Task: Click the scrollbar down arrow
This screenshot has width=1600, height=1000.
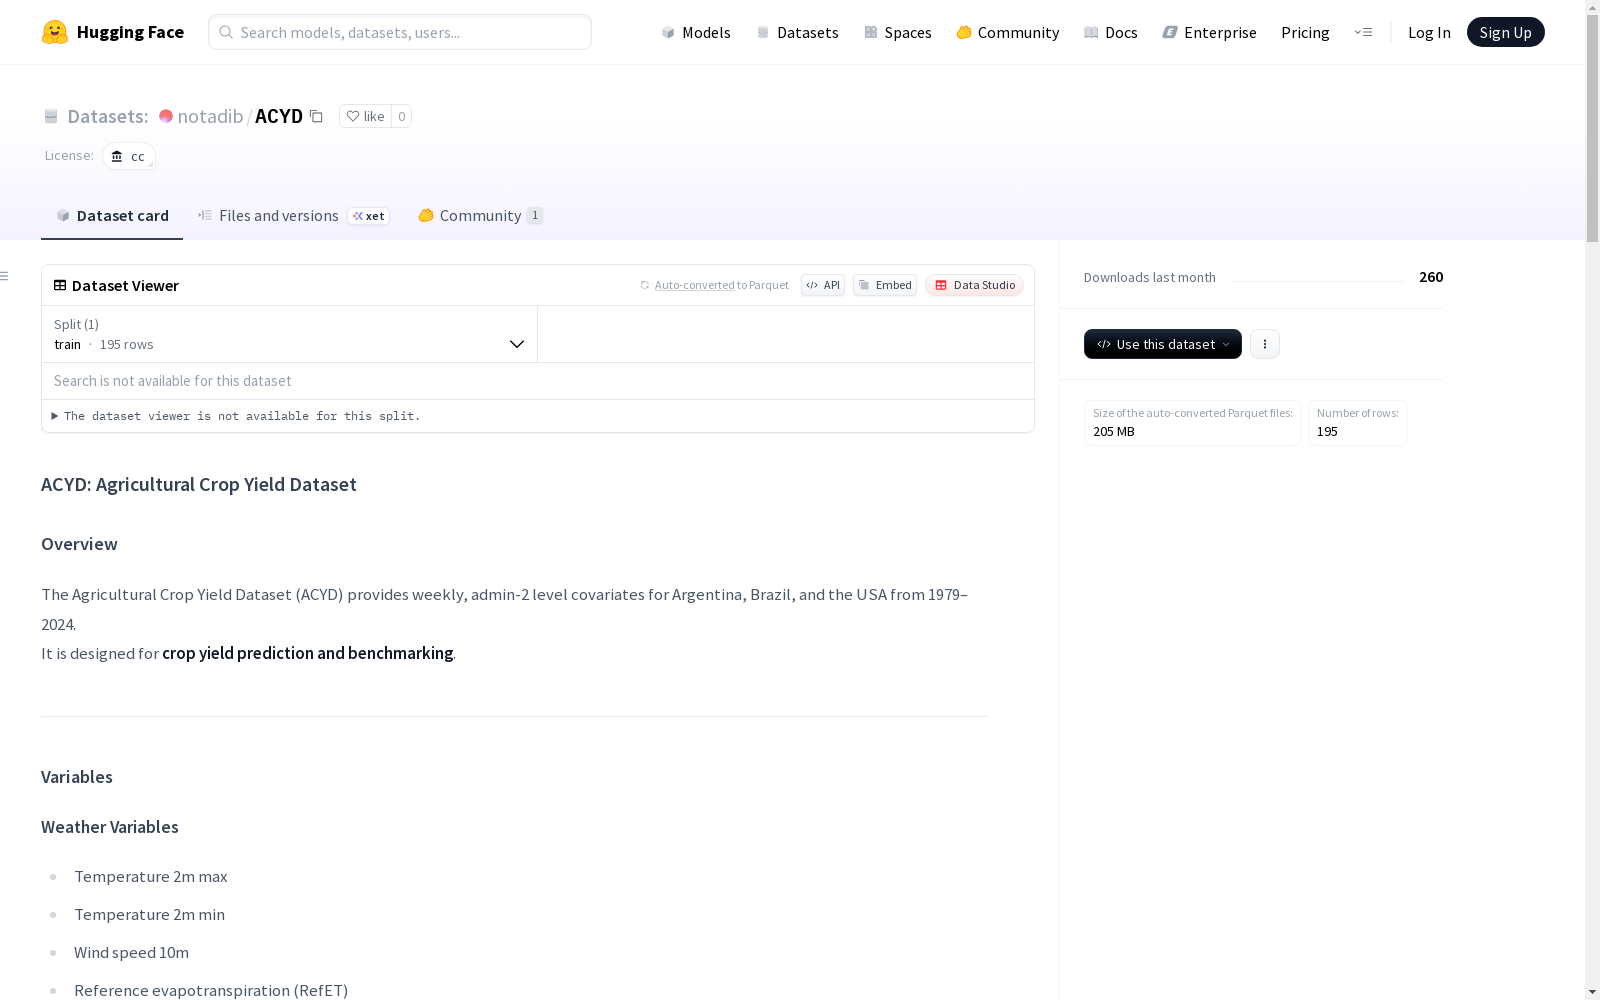Action: [x=1592, y=992]
